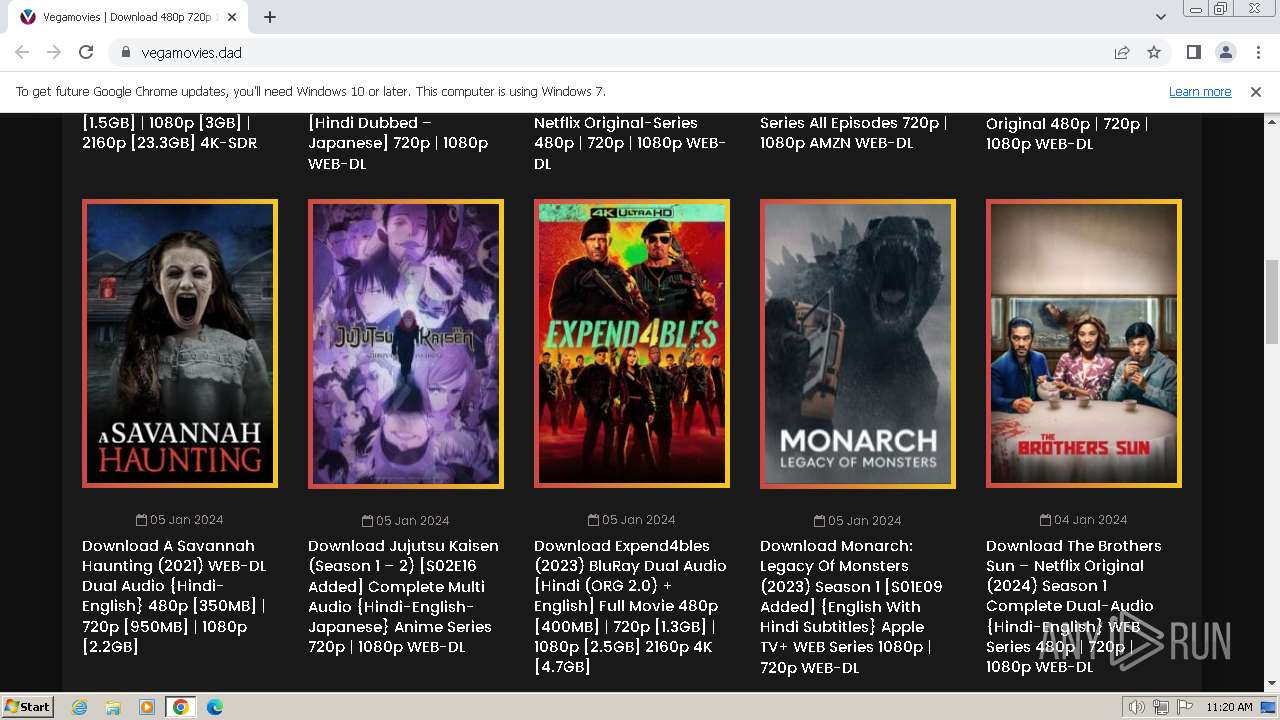Open Download Monarch: Legacy Of Monsters link

852,606
